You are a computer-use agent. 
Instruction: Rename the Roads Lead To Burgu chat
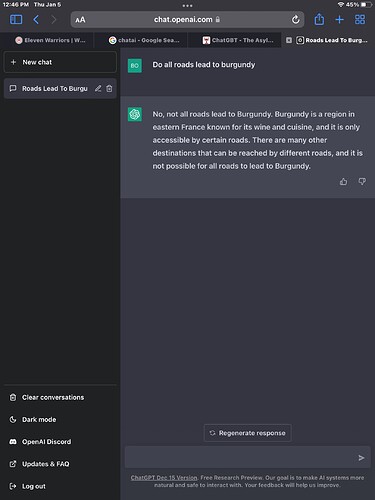[x=98, y=89]
